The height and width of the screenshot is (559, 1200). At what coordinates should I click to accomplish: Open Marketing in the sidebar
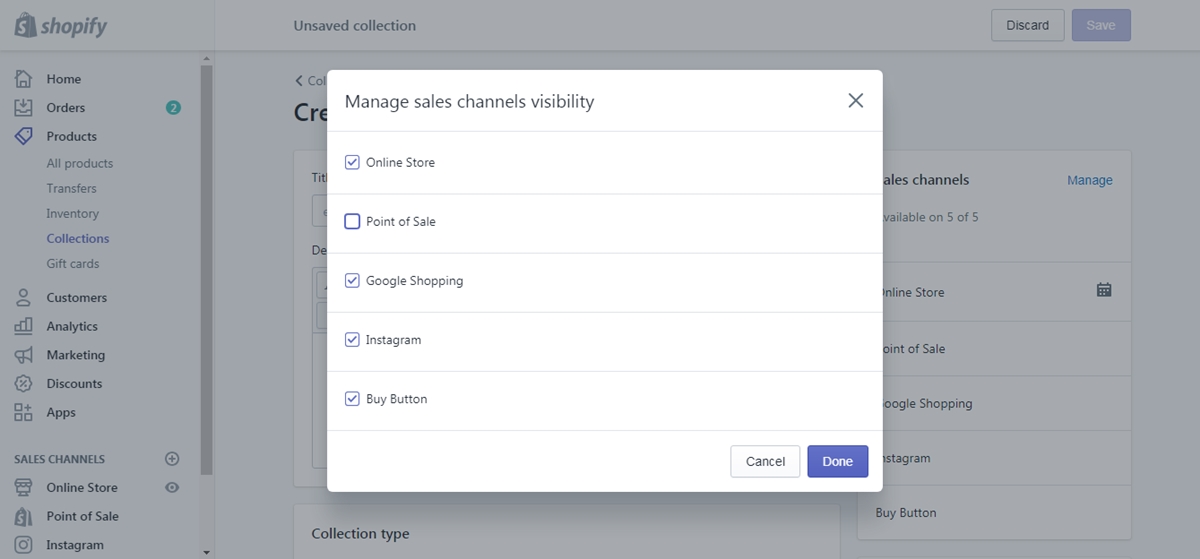coord(76,355)
